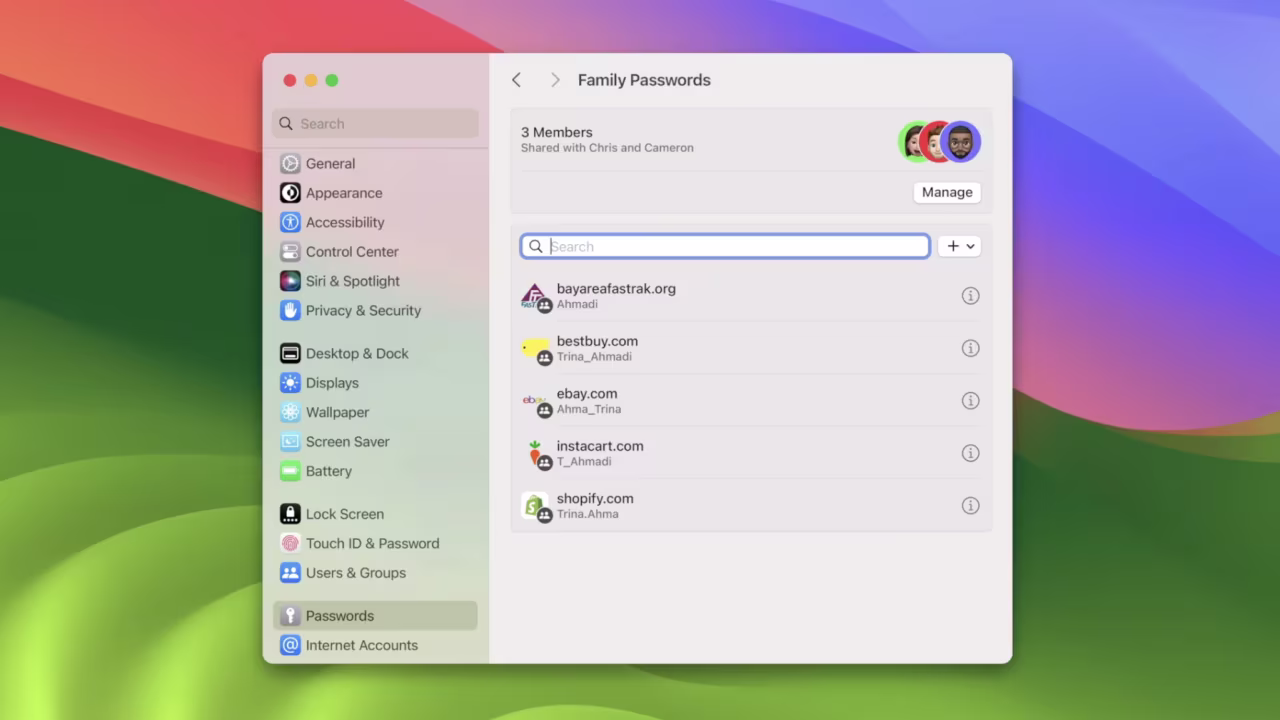Go forward with the right chevron
Viewport: 1280px width, 720px height.
(x=555, y=80)
